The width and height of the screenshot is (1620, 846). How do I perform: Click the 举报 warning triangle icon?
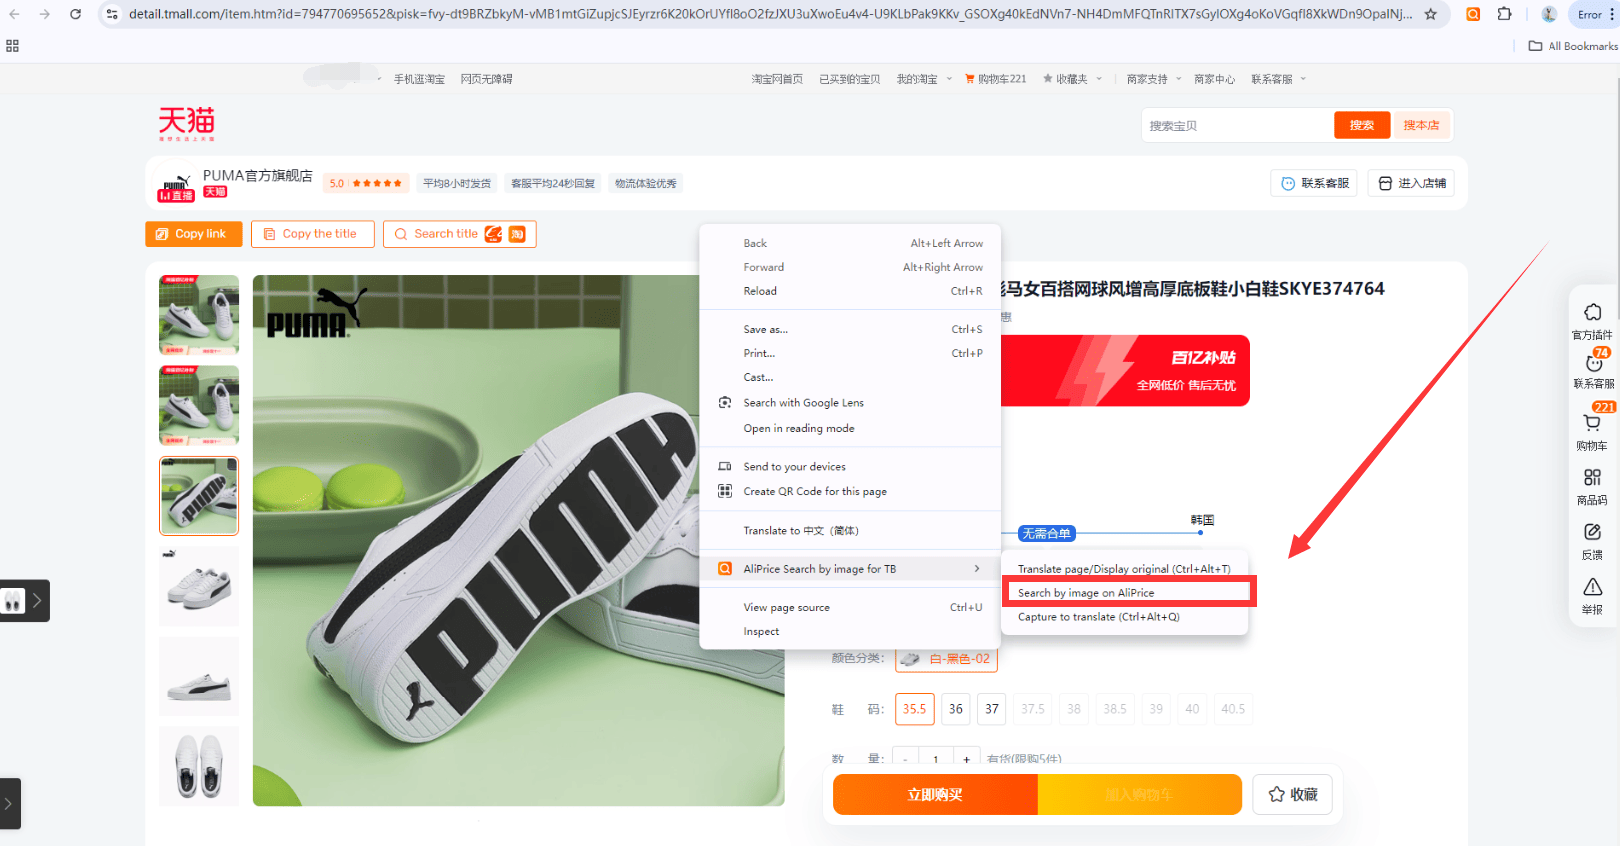[x=1592, y=596]
